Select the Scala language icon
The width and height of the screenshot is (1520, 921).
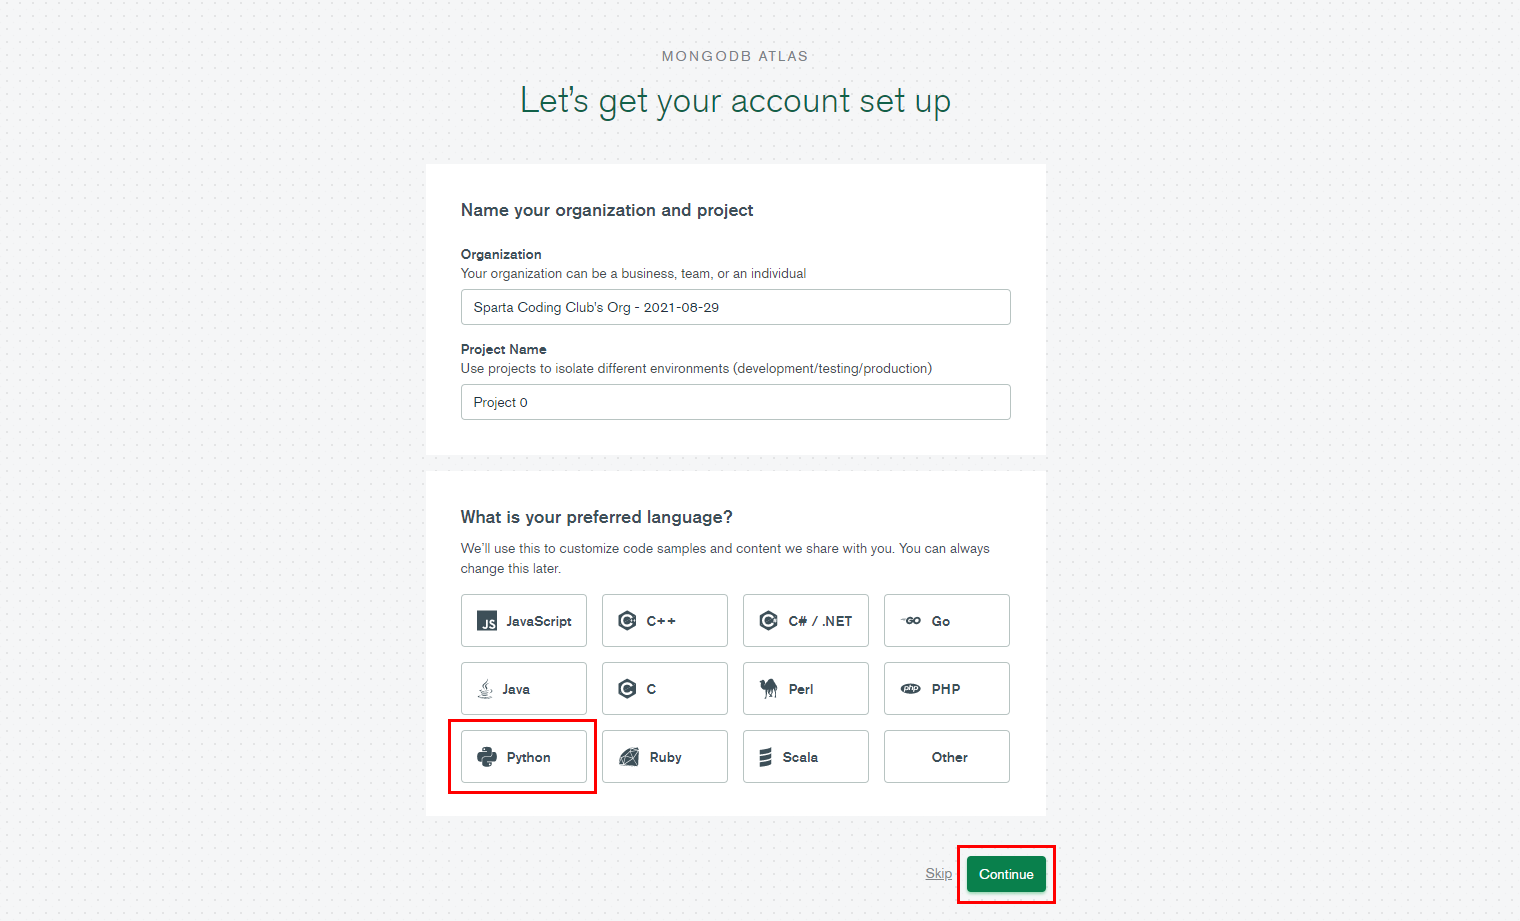point(765,757)
